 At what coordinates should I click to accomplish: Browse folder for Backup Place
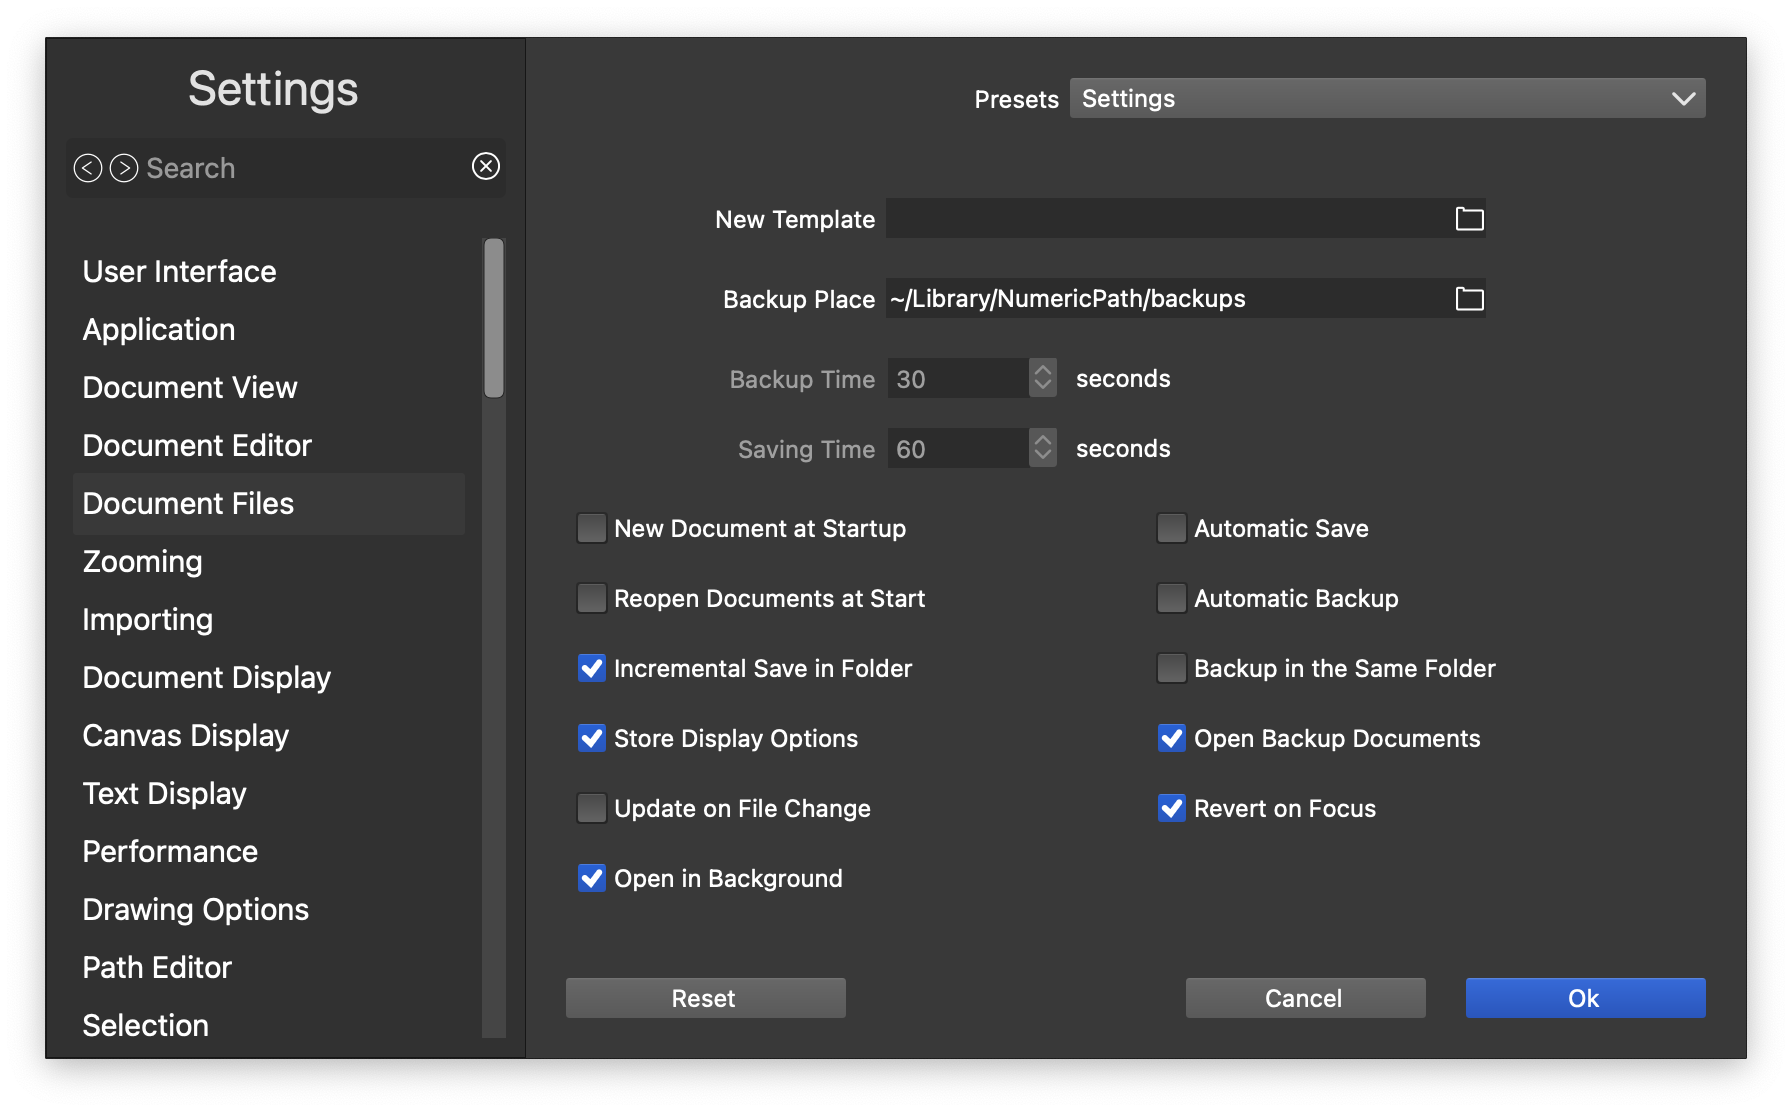tap(1469, 299)
